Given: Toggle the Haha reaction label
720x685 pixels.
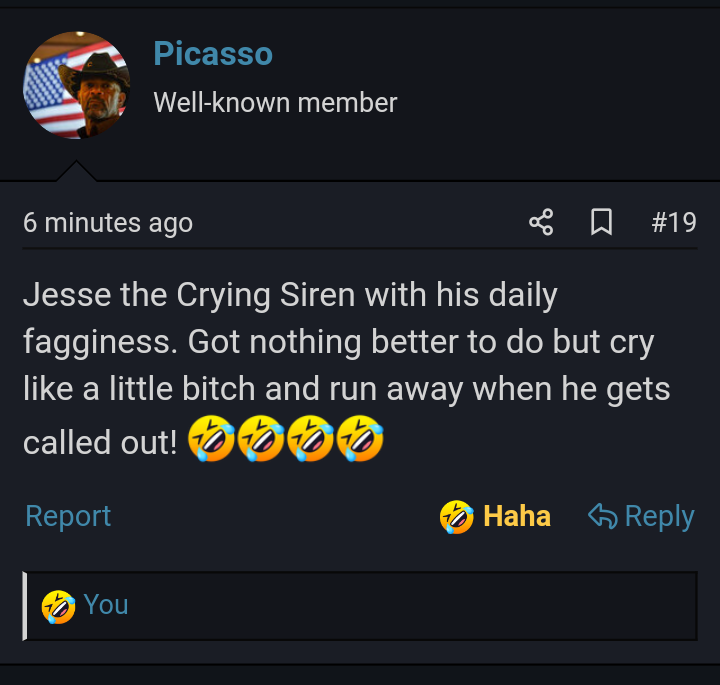Looking at the screenshot, I should click(516, 516).
